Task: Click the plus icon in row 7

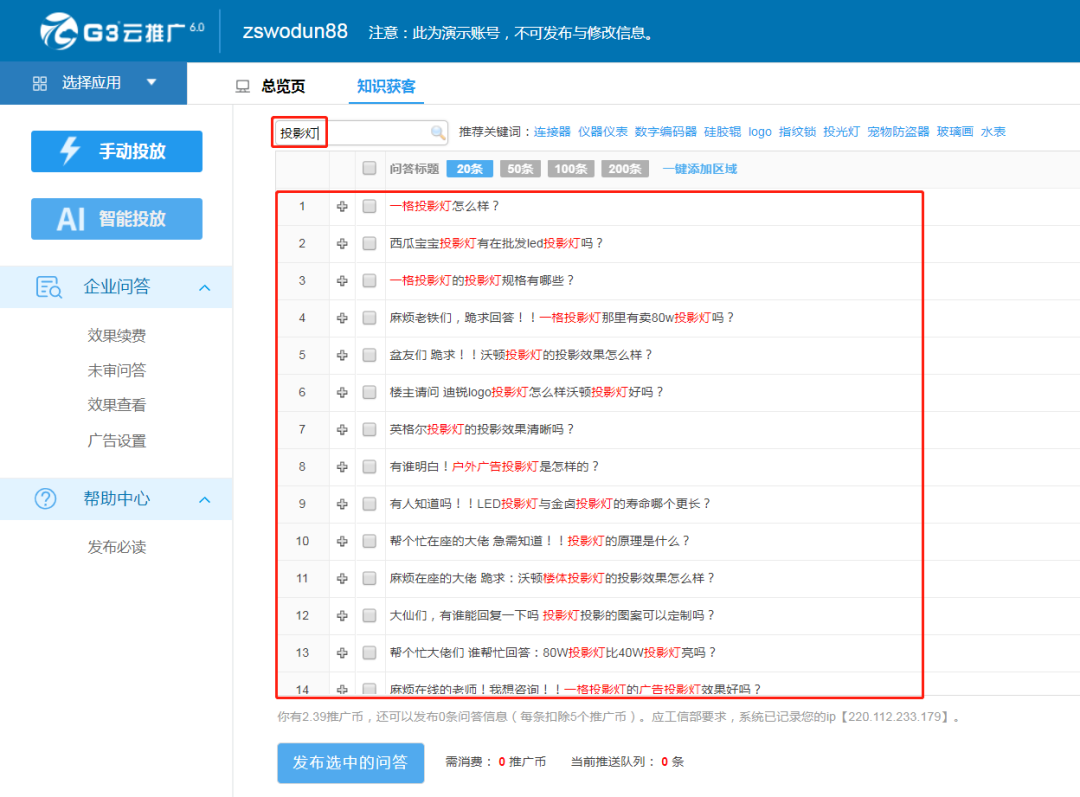Action: [342, 429]
